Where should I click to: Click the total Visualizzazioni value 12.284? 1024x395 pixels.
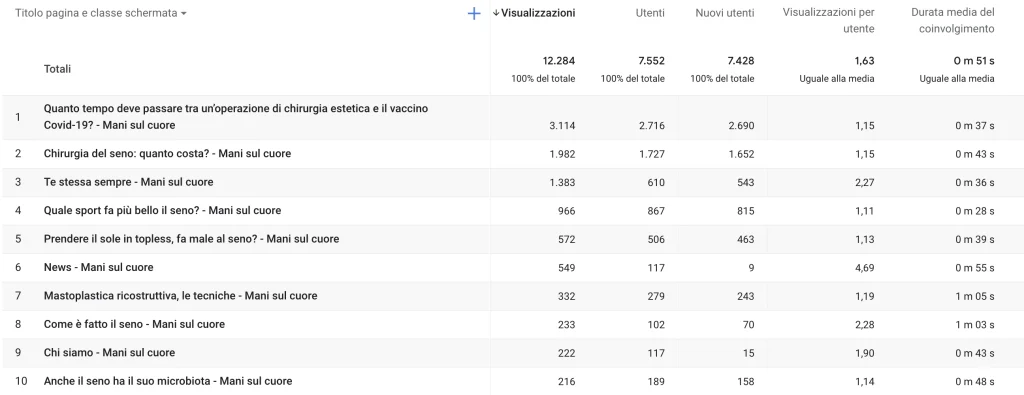(559, 61)
